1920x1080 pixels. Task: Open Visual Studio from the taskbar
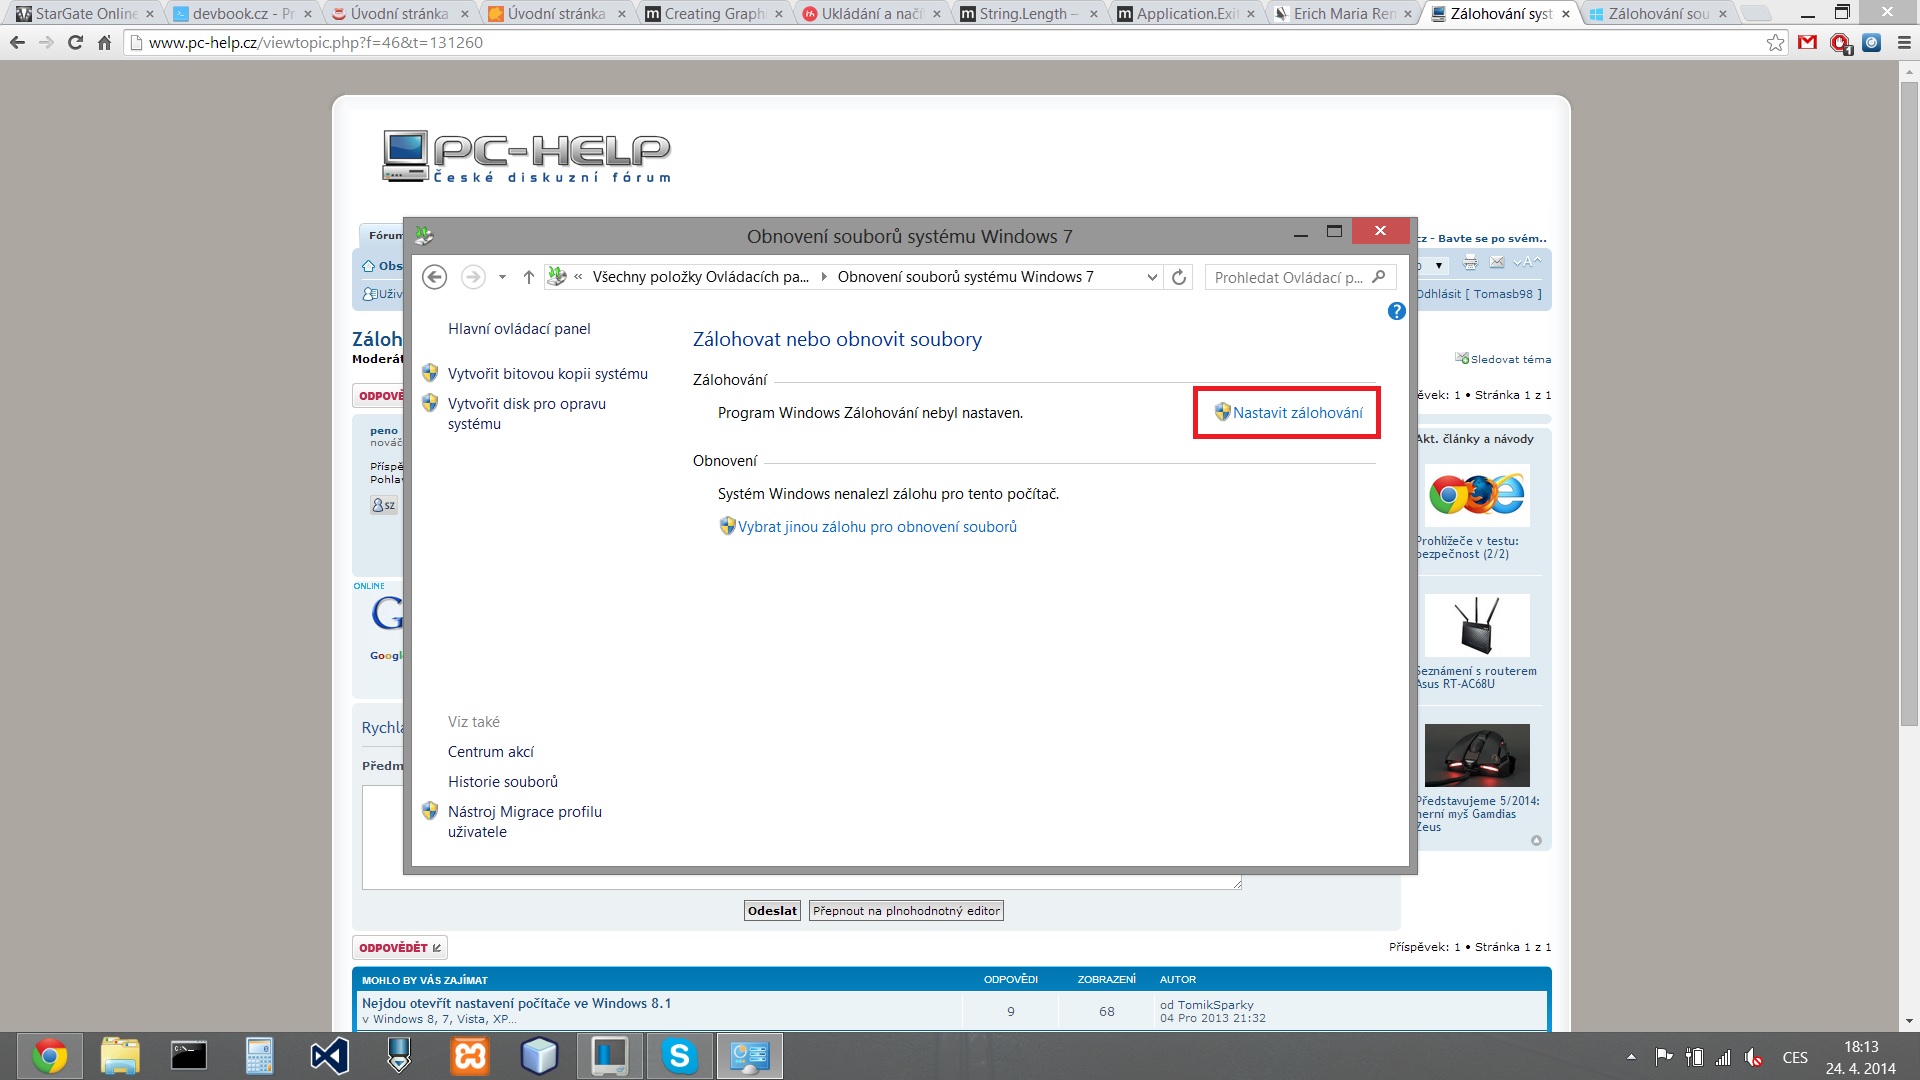[x=329, y=1056]
